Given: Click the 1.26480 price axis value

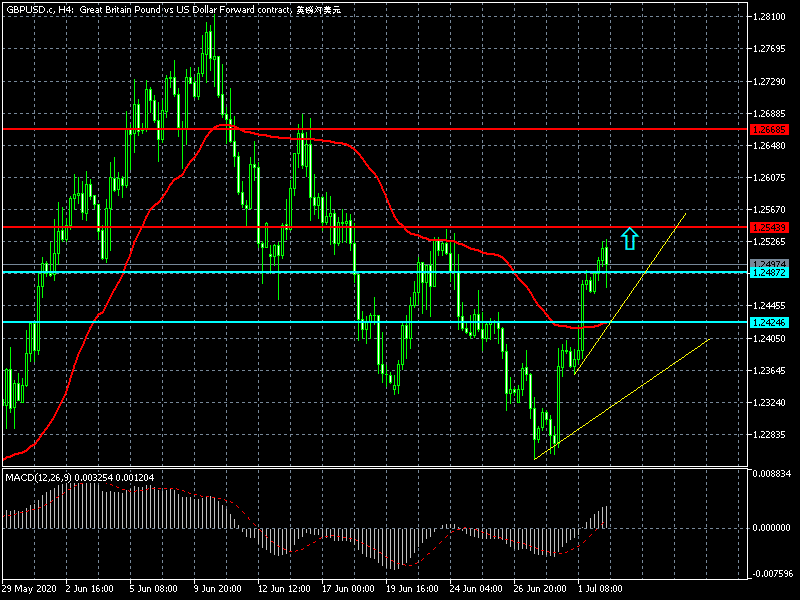Looking at the screenshot, I should 769,146.
